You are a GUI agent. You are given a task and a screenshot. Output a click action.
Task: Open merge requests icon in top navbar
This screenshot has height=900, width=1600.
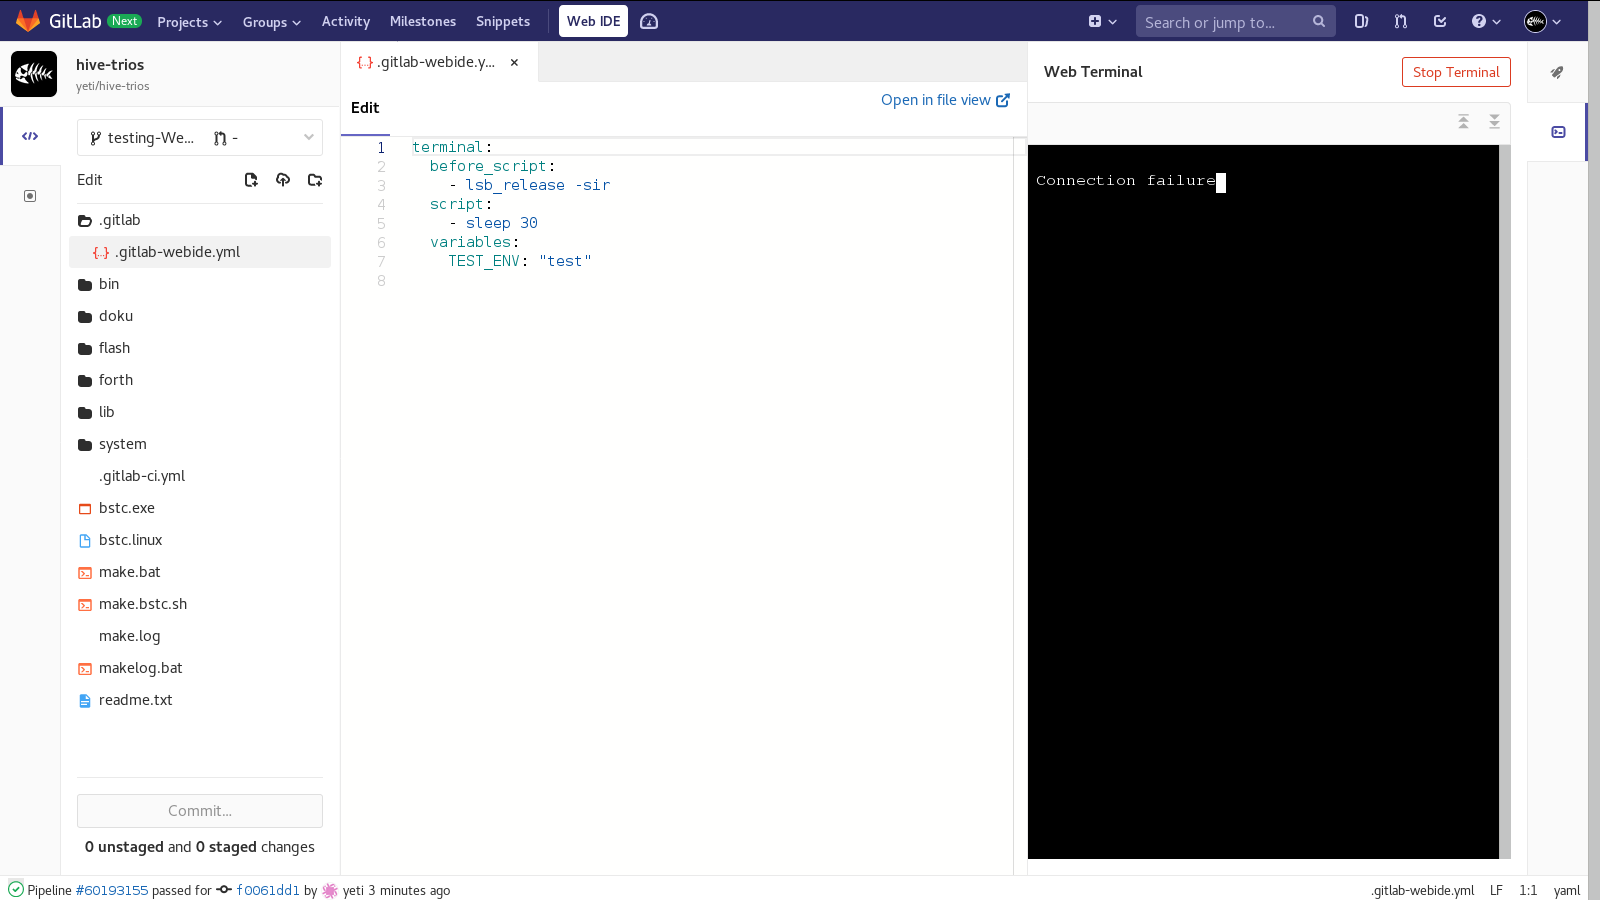click(x=1400, y=21)
